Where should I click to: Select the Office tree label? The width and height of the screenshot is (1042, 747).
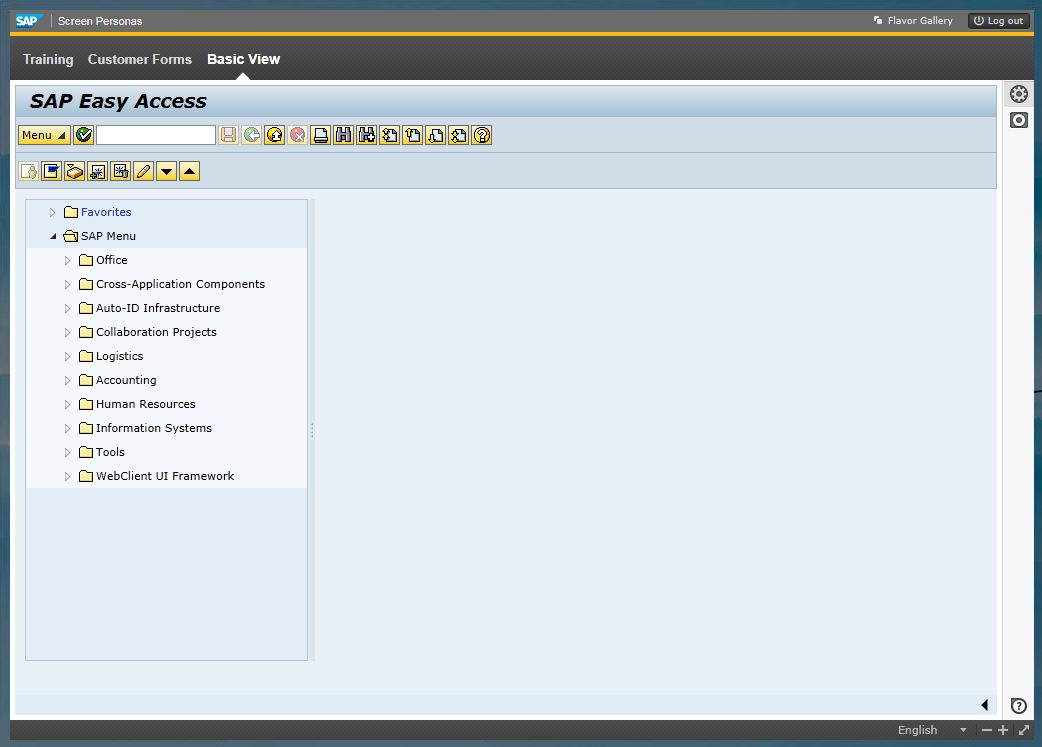[112, 260]
